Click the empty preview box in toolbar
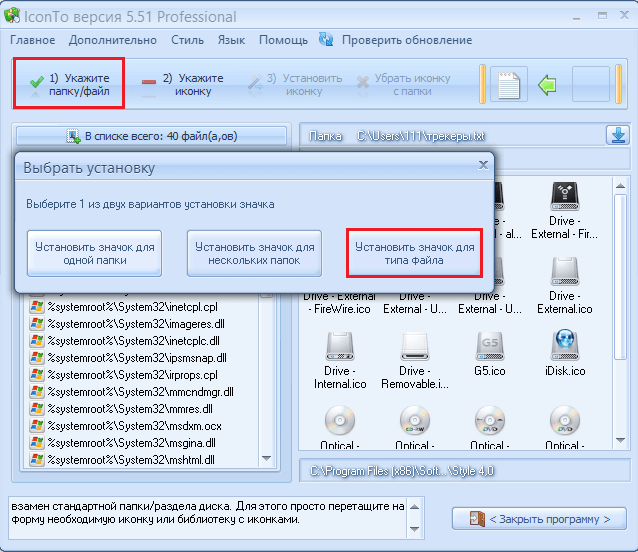 (x=591, y=84)
